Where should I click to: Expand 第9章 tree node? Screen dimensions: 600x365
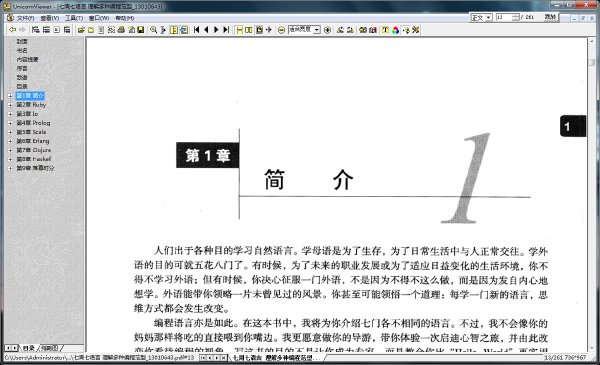point(10,168)
